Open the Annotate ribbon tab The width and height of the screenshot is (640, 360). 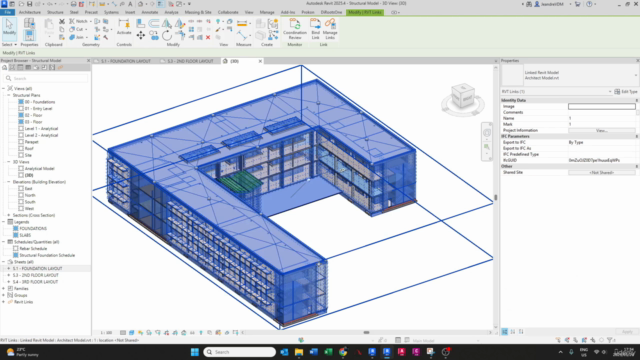(x=149, y=12)
